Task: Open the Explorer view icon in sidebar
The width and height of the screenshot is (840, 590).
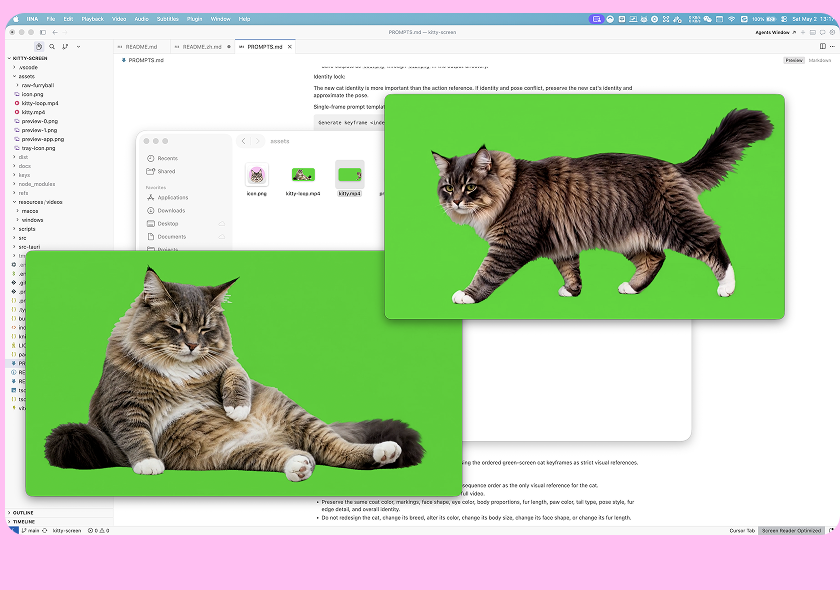Action: [39, 47]
